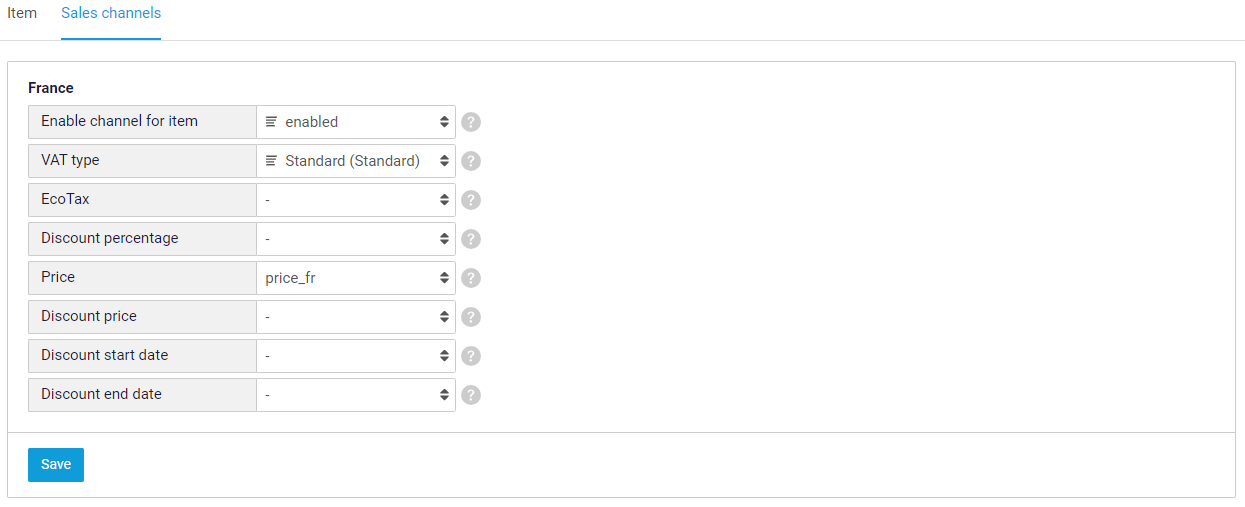Click help icon next to Discount end date
This screenshot has height=507, width=1245.
coord(471,395)
